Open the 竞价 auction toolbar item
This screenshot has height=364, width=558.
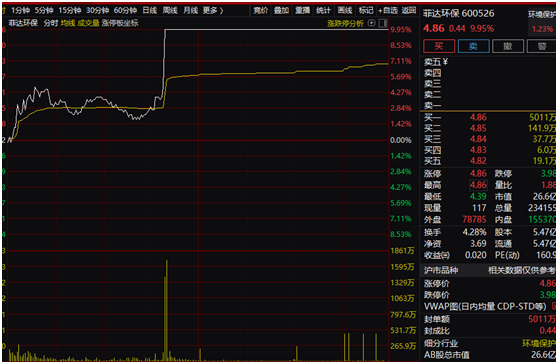pyautogui.click(x=260, y=10)
